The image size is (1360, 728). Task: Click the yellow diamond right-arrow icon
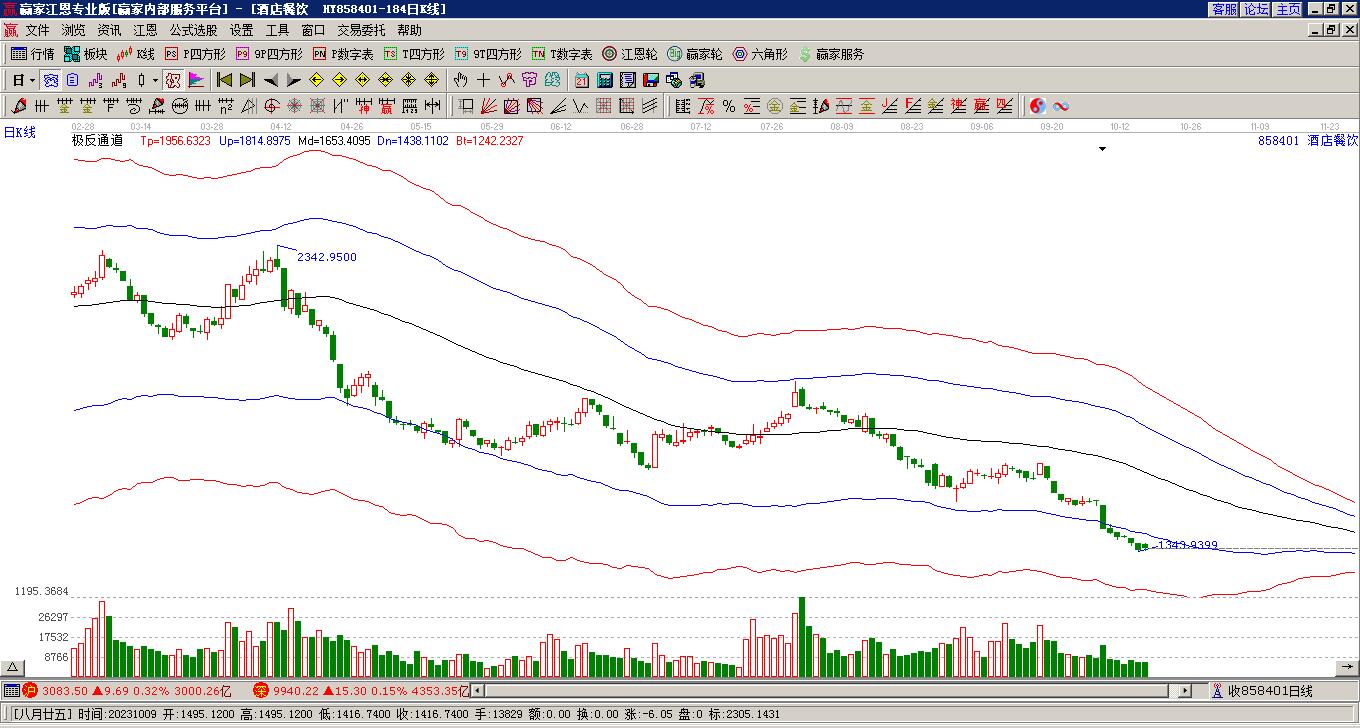coord(340,80)
